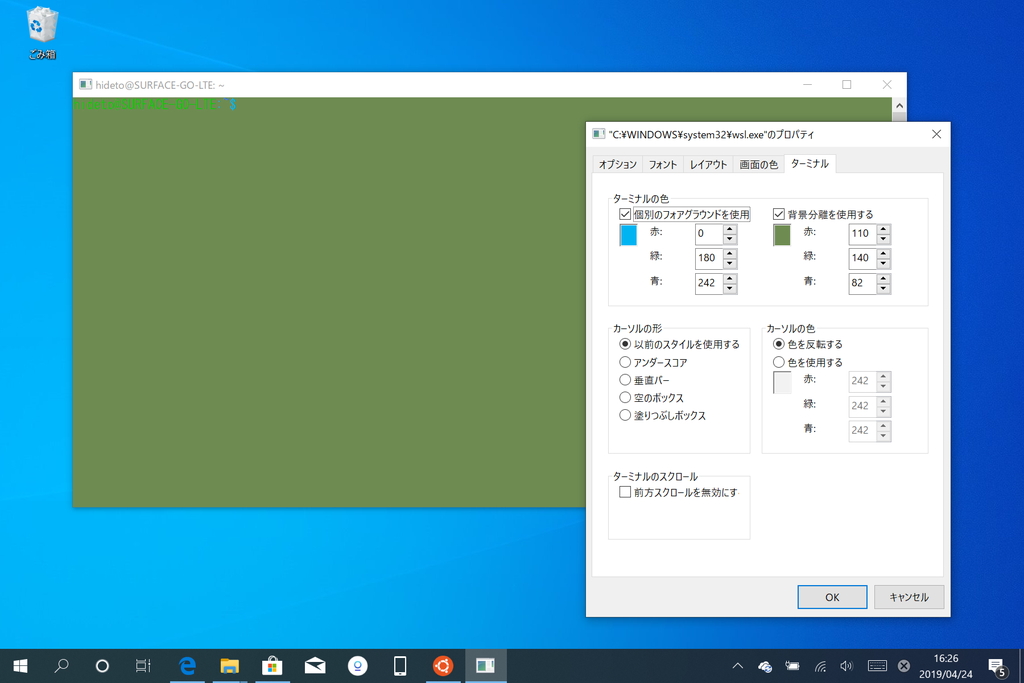Select 色を使用する cursor color option
The width and height of the screenshot is (1024, 683).
click(x=778, y=362)
